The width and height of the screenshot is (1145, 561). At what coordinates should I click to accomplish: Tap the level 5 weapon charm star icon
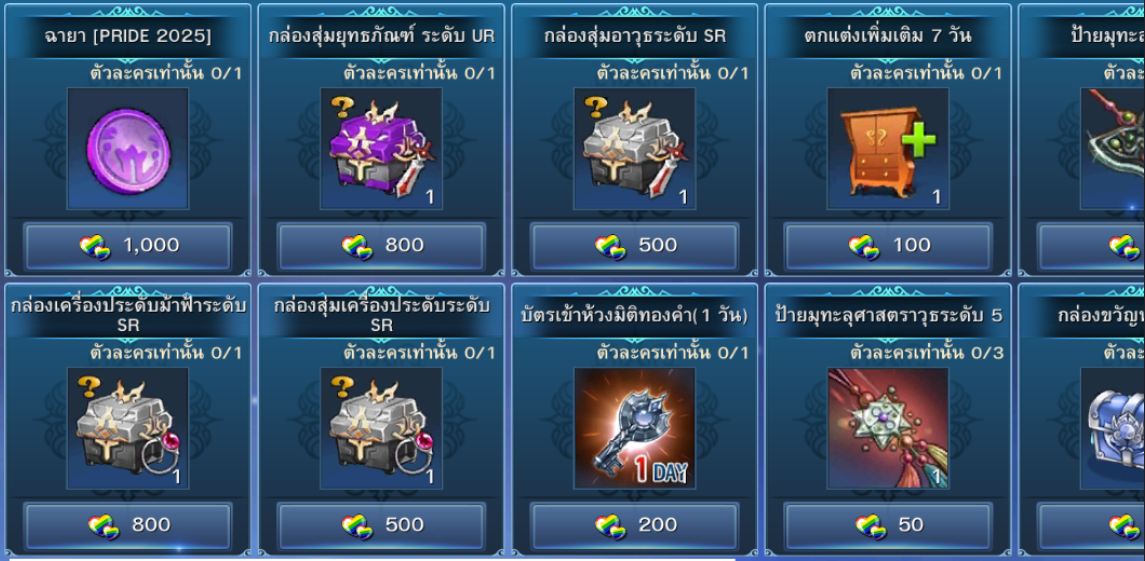pyautogui.click(x=888, y=428)
